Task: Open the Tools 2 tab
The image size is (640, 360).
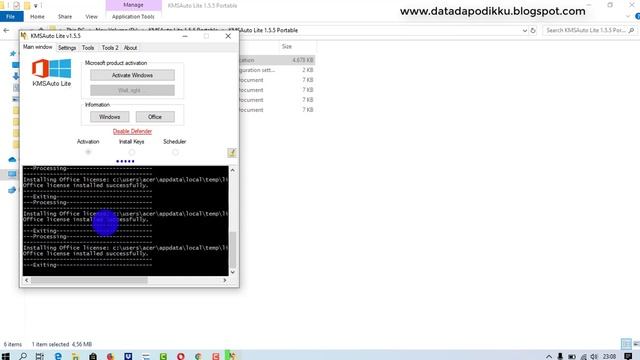Action: pos(110,48)
